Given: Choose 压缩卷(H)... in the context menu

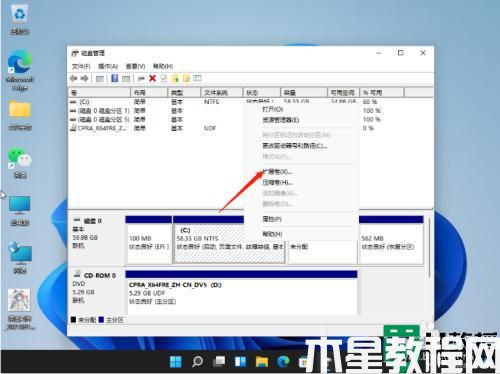Looking at the screenshot, I should 277,182.
